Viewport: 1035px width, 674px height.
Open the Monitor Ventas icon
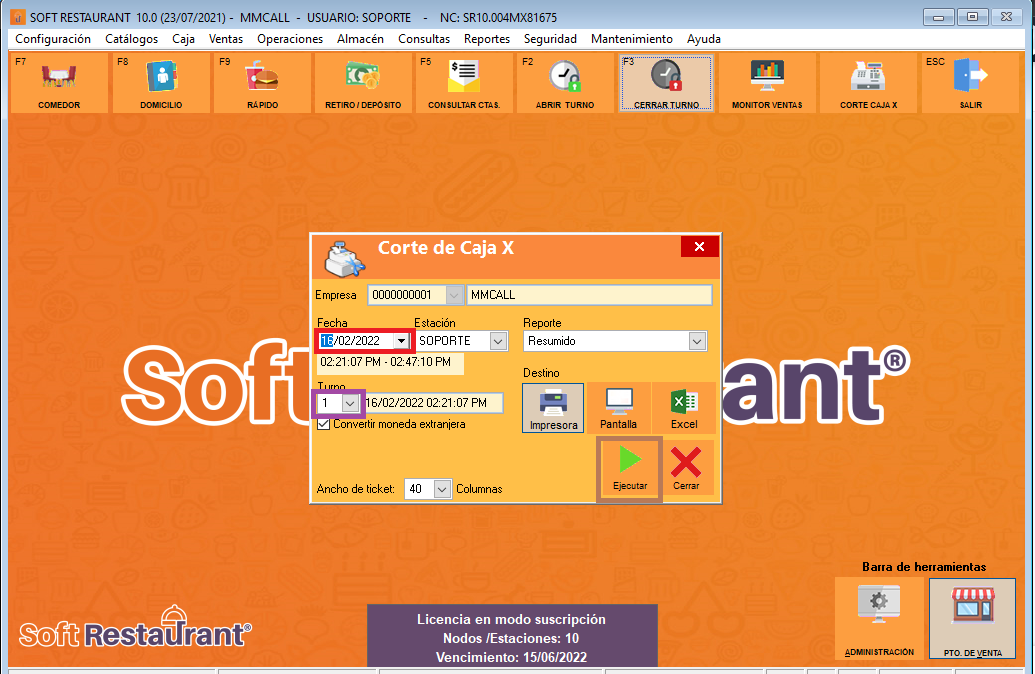tap(767, 82)
